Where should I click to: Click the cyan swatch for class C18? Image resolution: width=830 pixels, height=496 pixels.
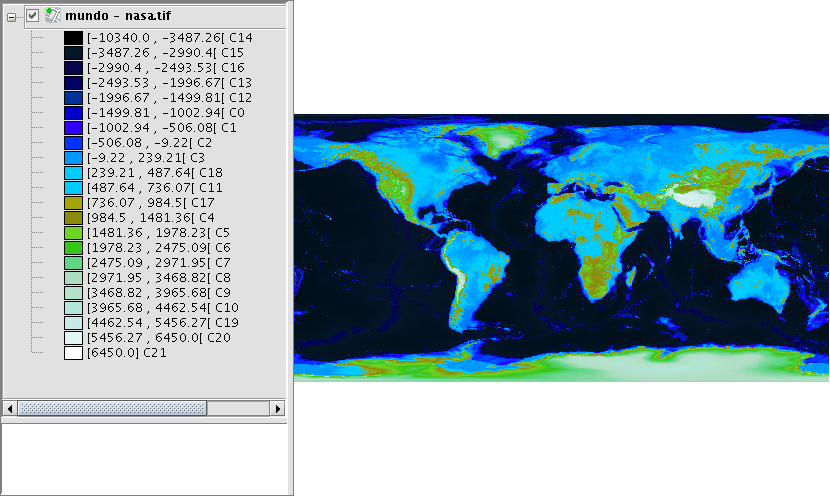point(74,173)
